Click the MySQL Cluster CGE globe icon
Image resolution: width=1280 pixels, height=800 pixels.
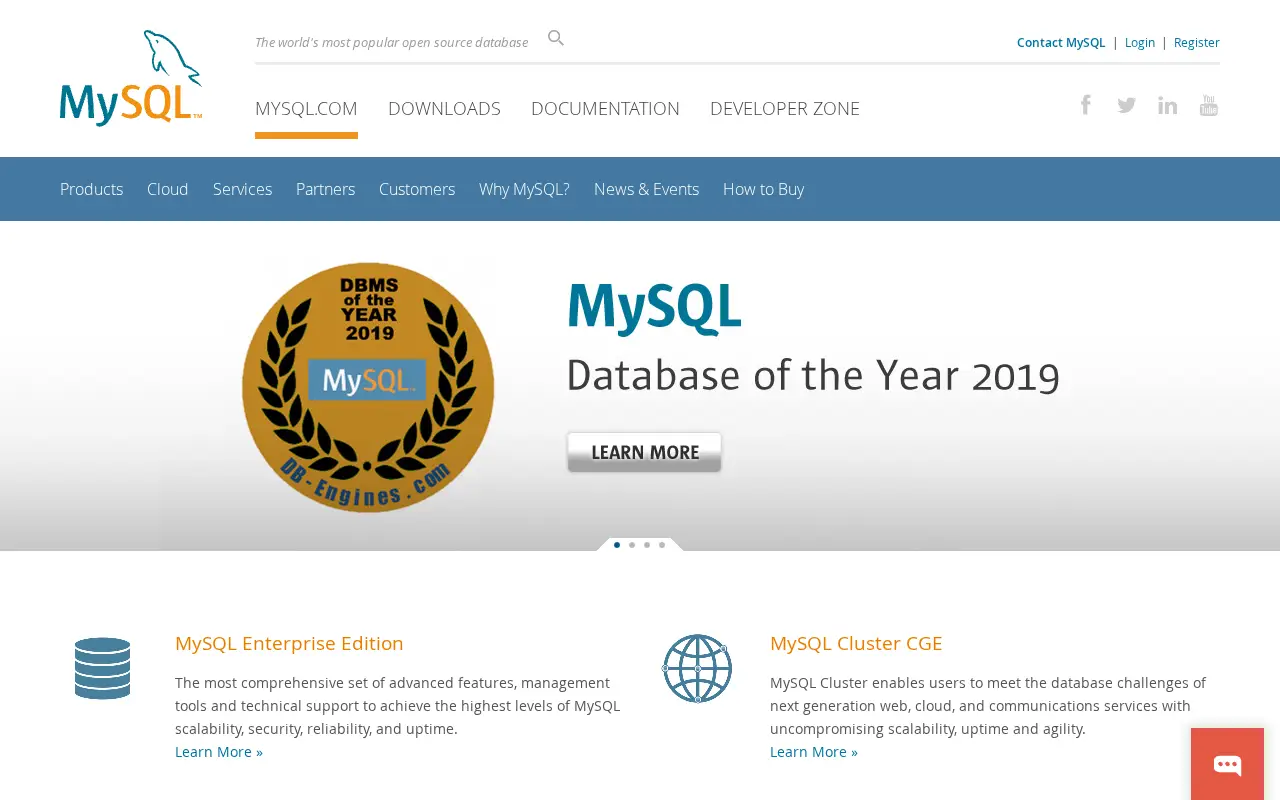pos(697,668)
